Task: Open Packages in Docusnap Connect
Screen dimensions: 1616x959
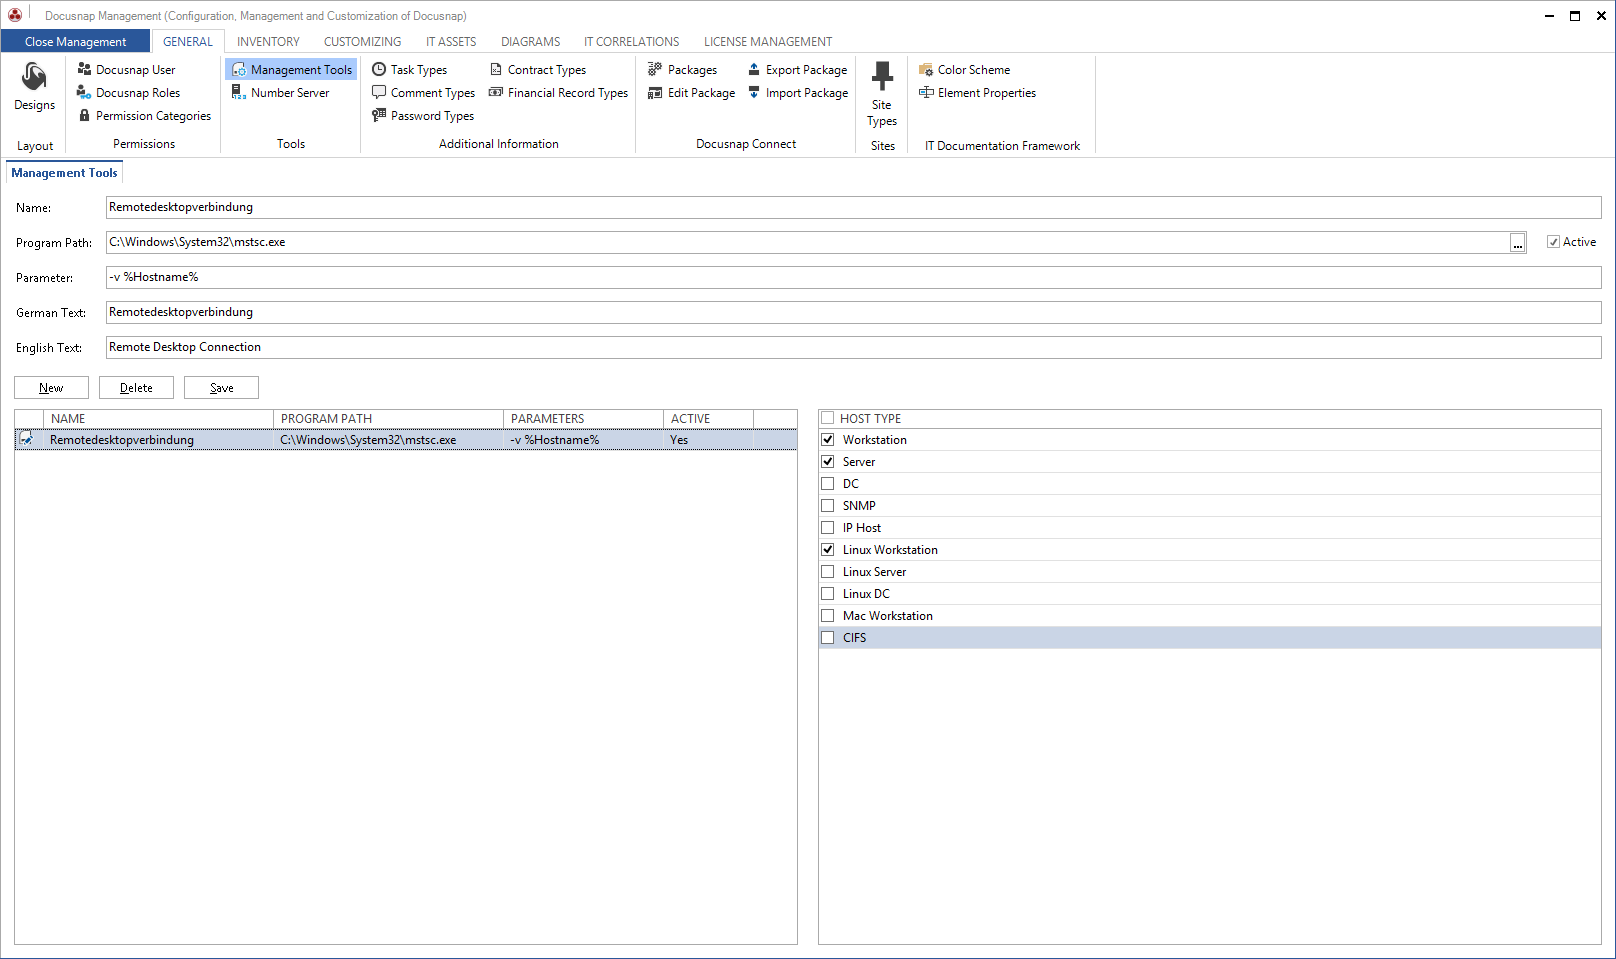Action: (683, 70)
